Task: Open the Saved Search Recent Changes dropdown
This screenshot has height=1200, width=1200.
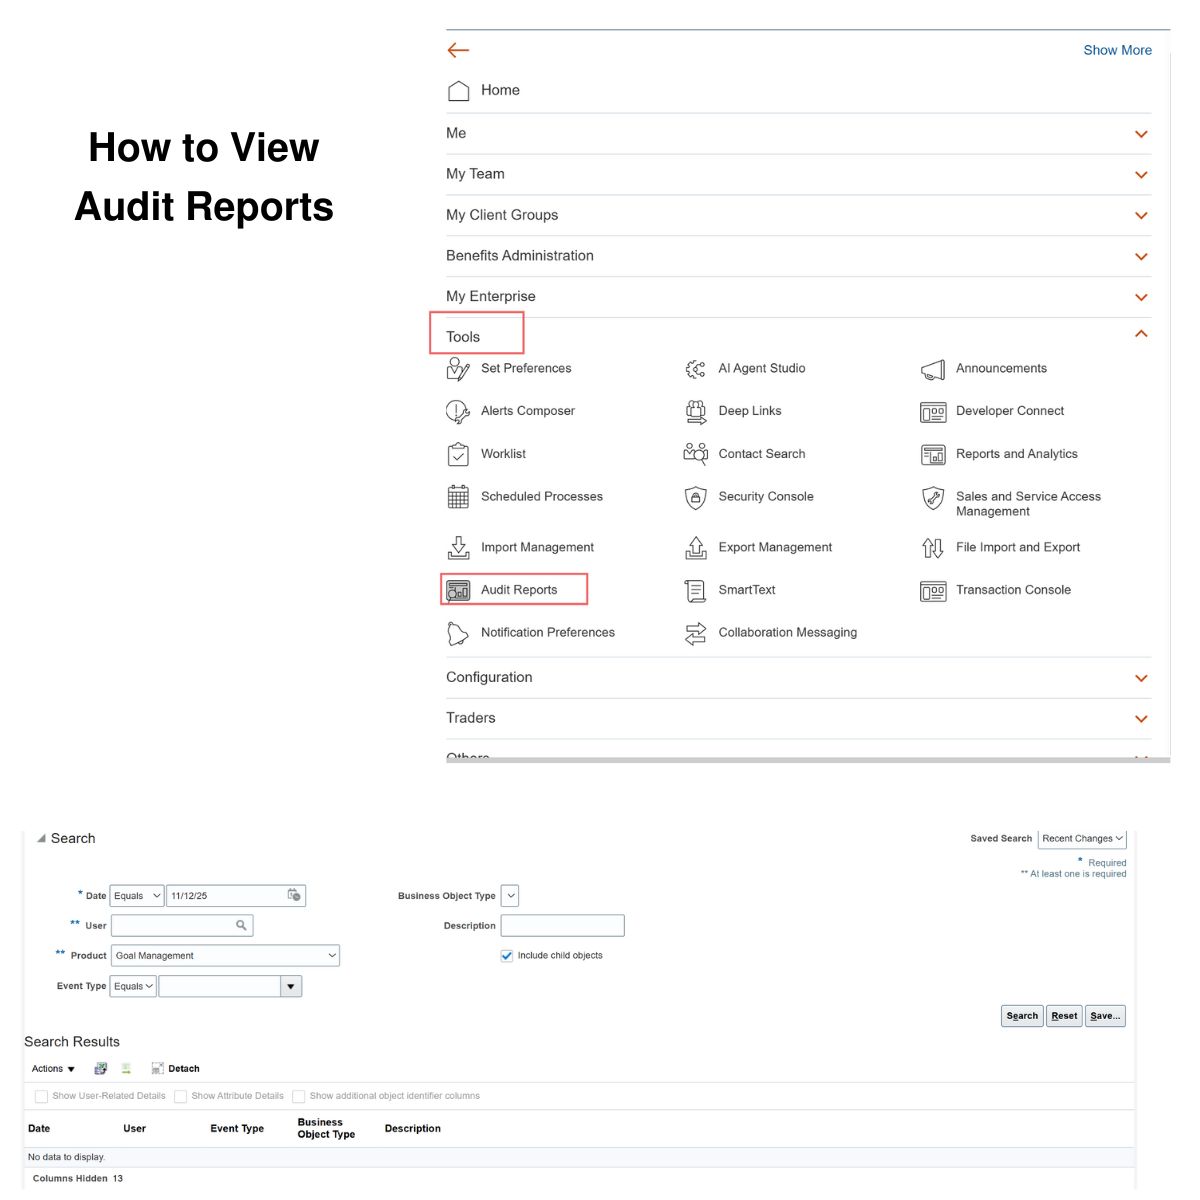Action: [x=1082, y=839]
